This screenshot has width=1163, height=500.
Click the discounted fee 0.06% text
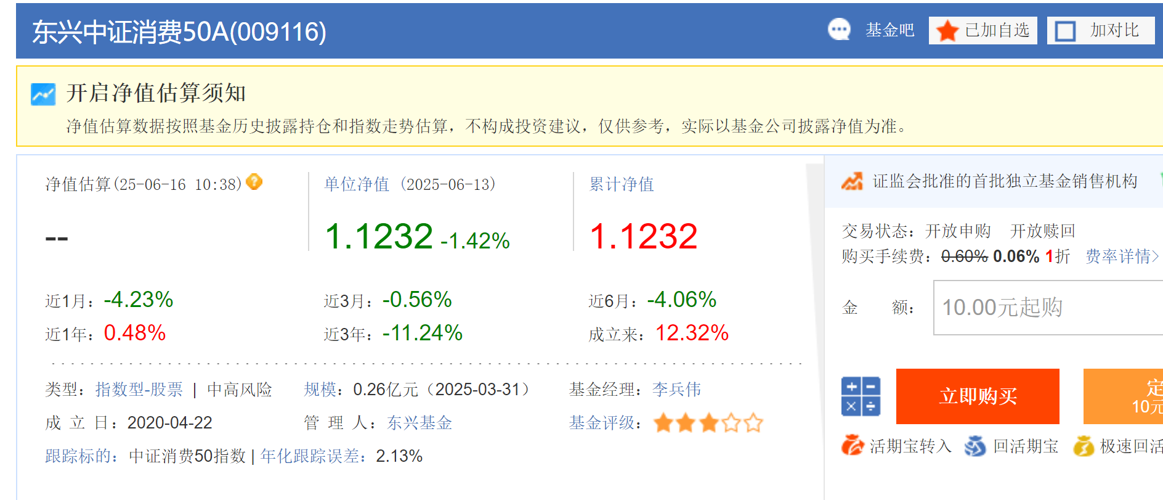coord(1016,257)
